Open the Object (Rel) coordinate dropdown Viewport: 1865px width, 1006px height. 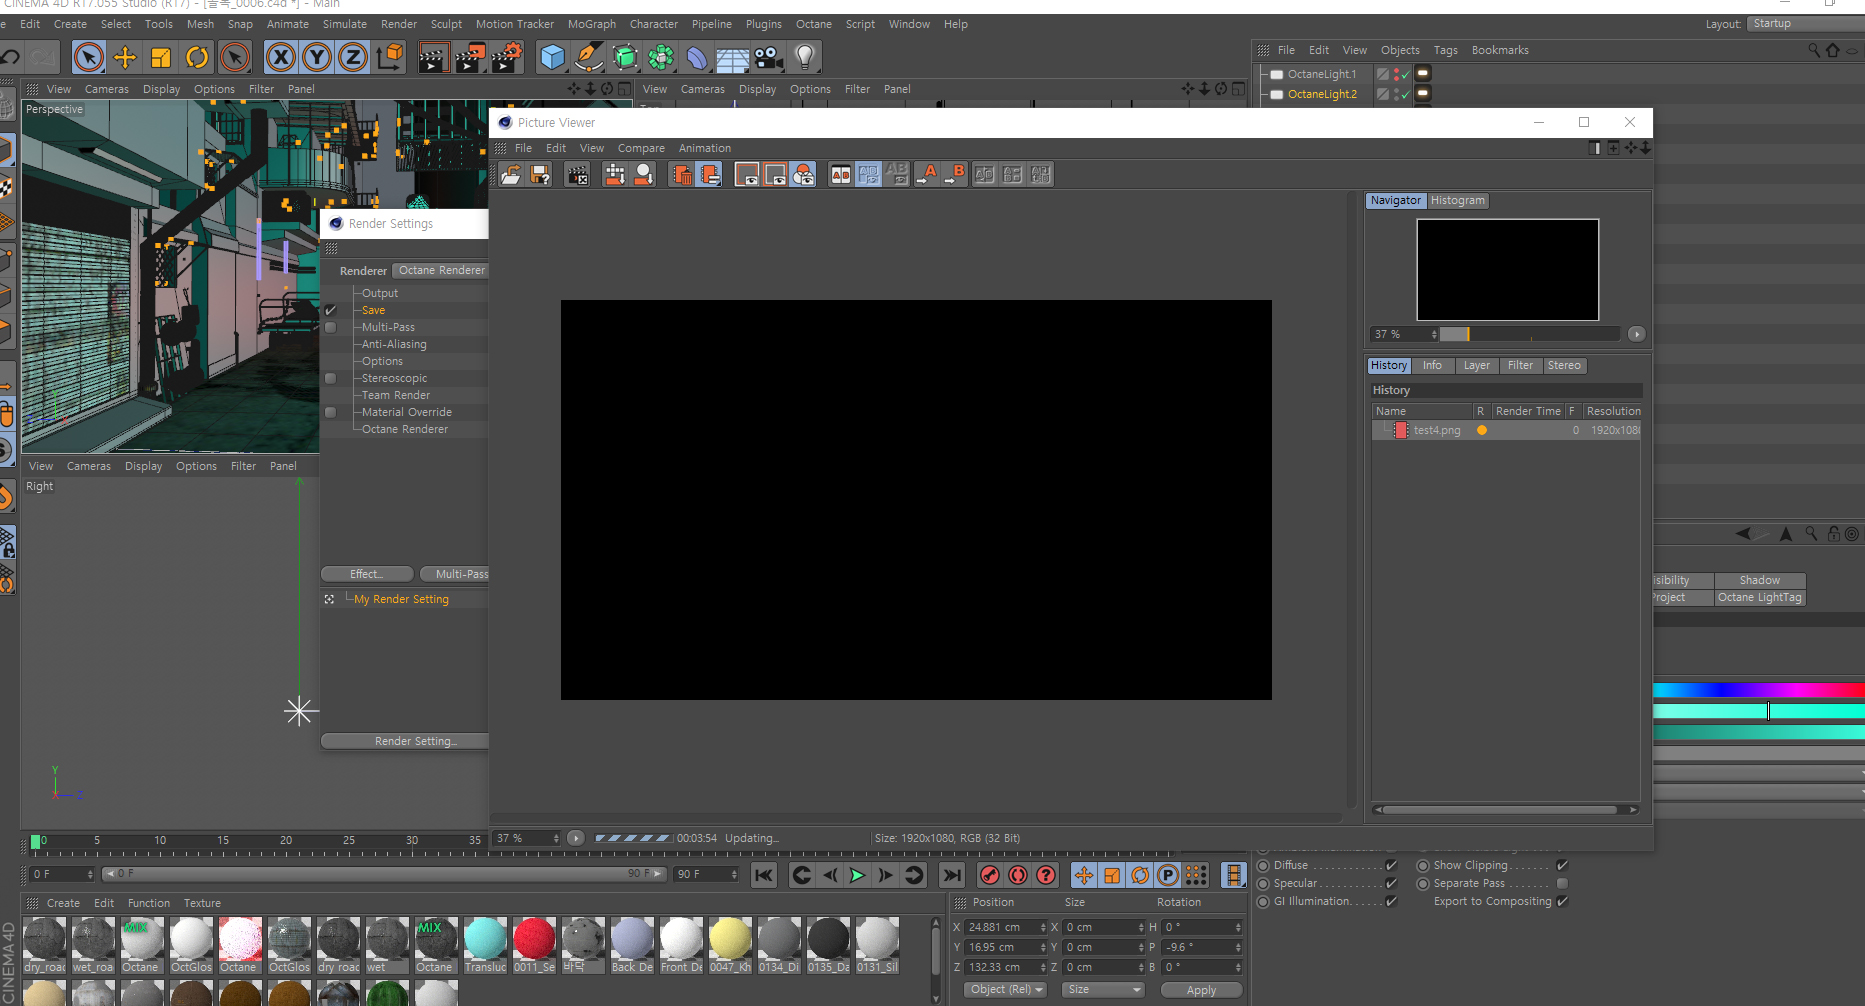[1006, 989]
